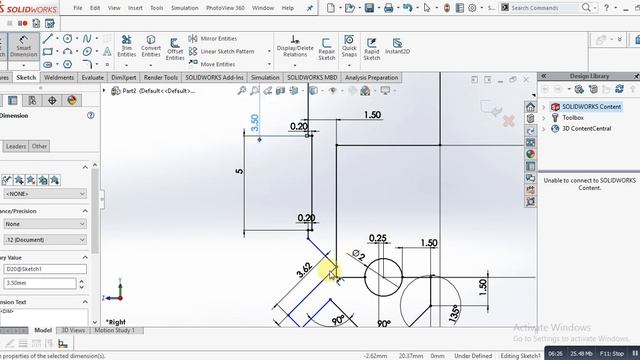Select the Smart Dimension tool
The height and width of the screenshot is (360, 640).
[23, 46]
